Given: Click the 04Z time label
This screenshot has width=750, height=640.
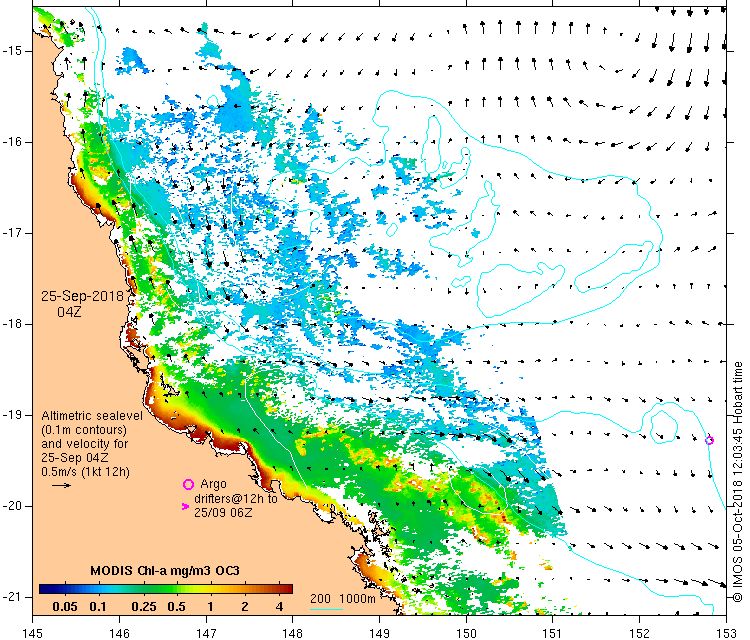Looking at the screenshot, I should 69,312.
